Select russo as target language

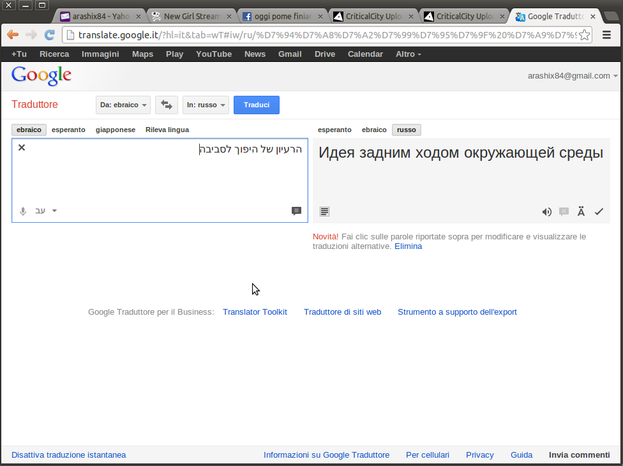(406, 130)
